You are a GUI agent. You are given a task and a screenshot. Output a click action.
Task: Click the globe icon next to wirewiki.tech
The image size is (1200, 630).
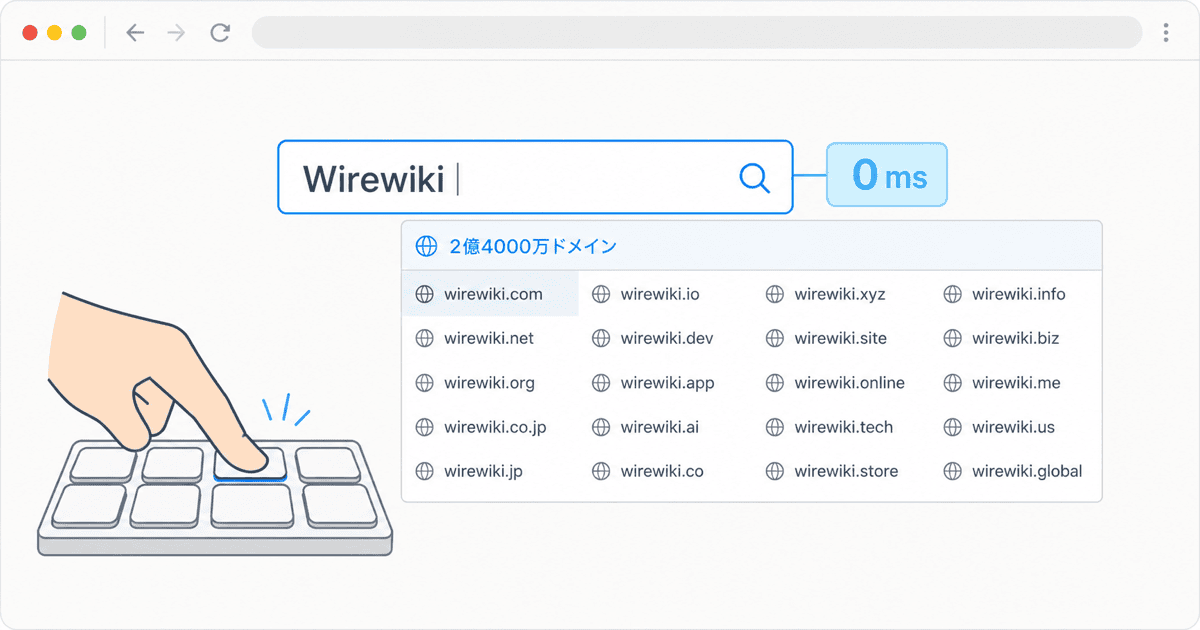click(775, 427)
